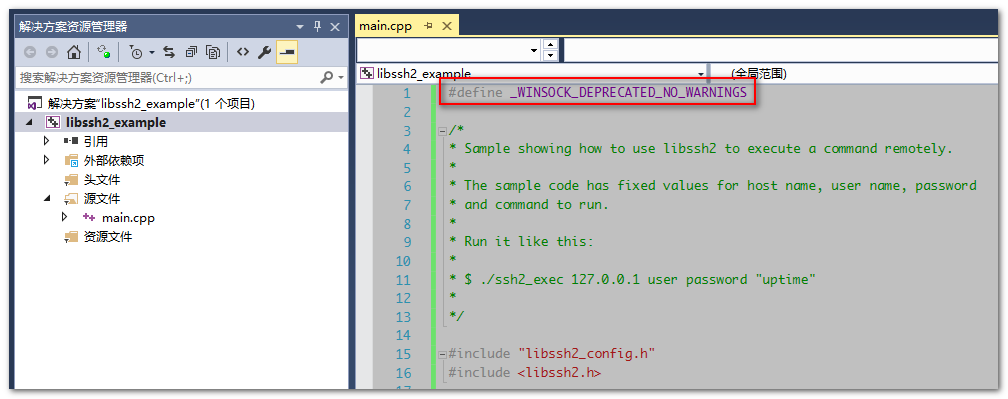Screen dimensions: 1008x399
Task: Click the Forward navigation arrow in Solution Explorer
Action: point(51,52)
